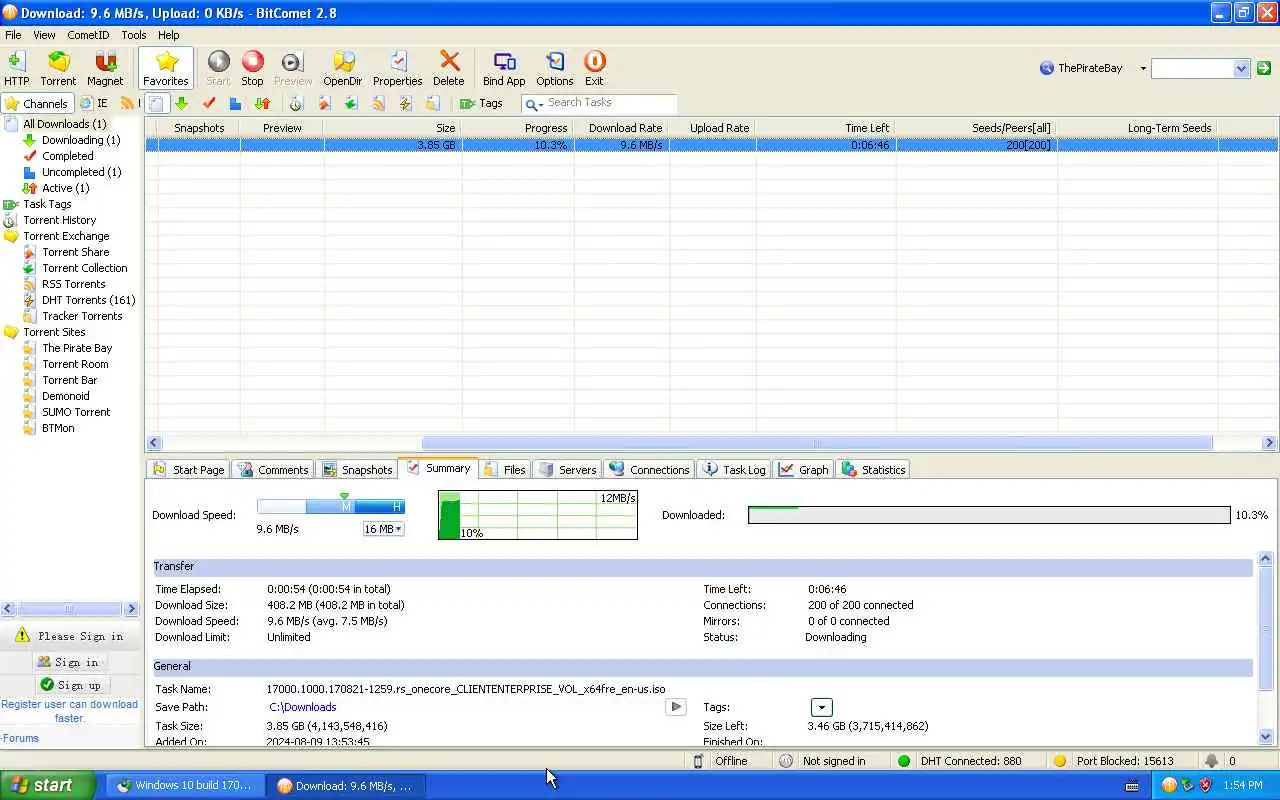Viewport: 1280px width, 800px height.
Task: Filter active tasks with up-down arrows icon
Action: click(262, 103)
